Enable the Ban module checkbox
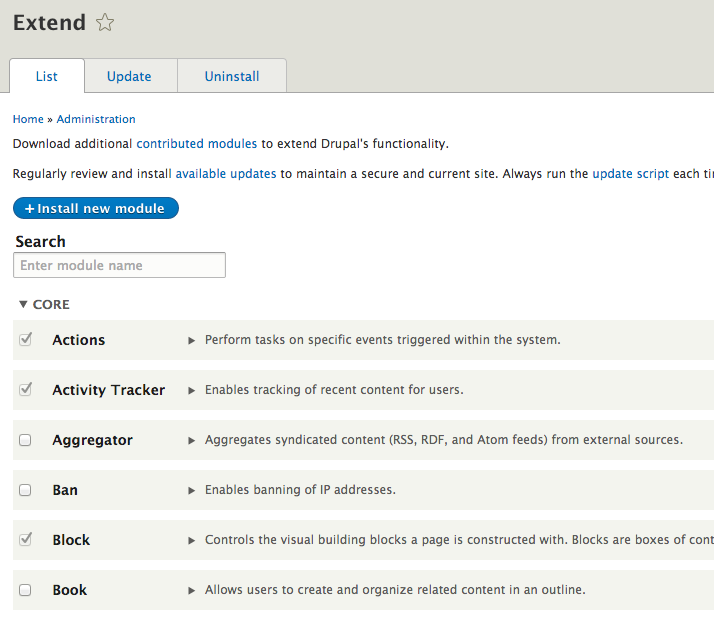Screen dimensions: 714x618 click(25, 490)
